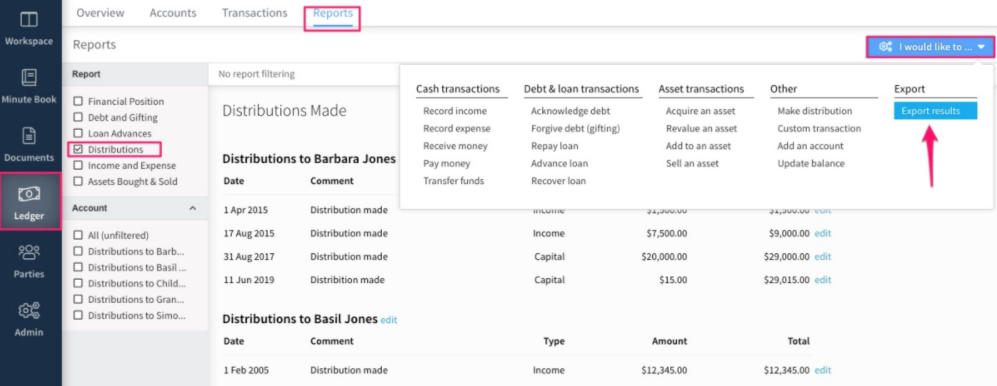Tick the Distributions to Basil account checkbox
The height and width of the screenshot is (386, 997).
coord(78,267)
